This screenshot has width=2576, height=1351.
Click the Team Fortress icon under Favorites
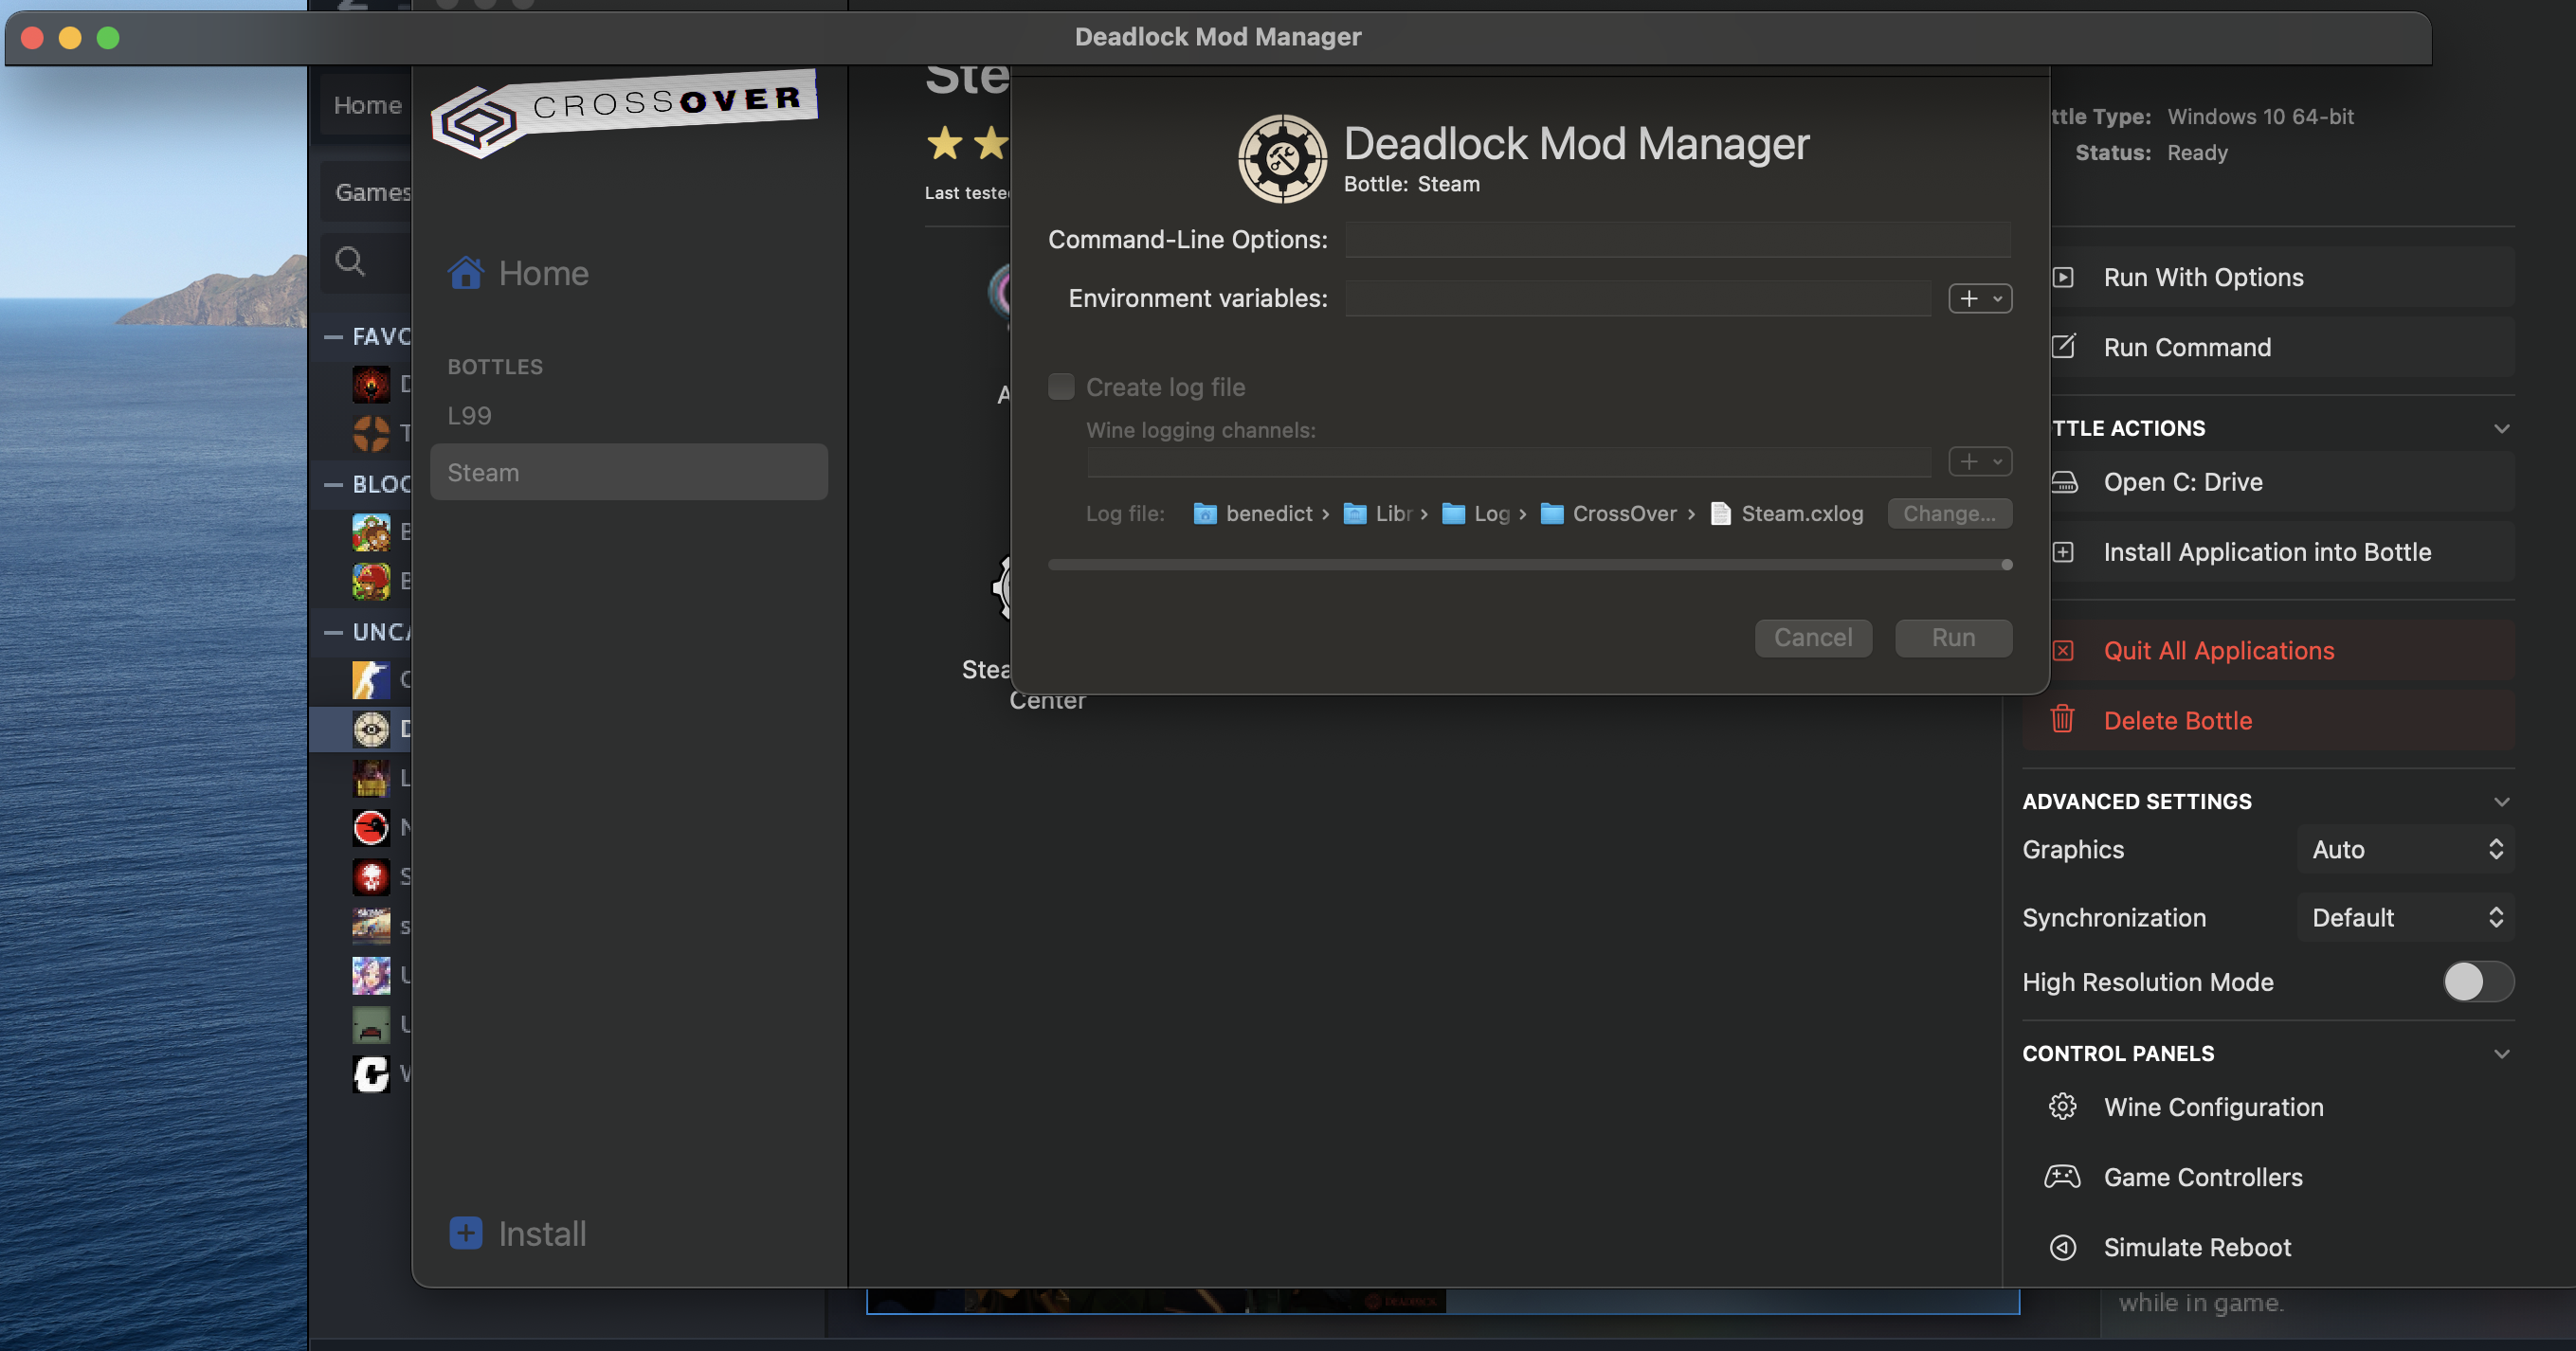373,433
